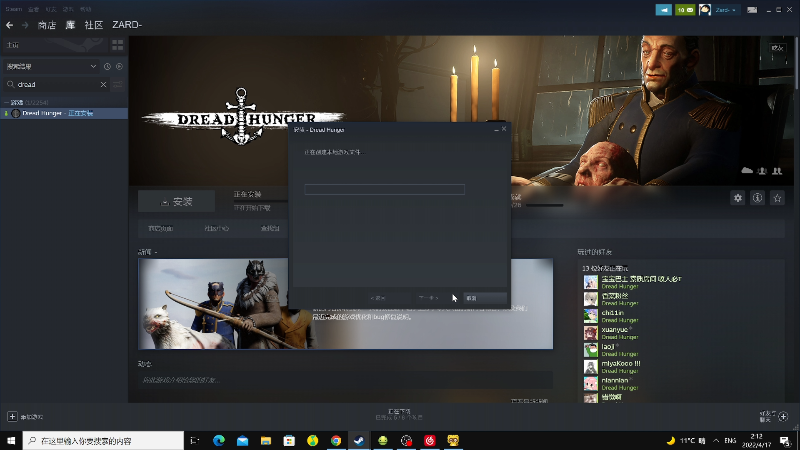Open the 查看 (View) menu
800x450 pixels.
[34, 9]
